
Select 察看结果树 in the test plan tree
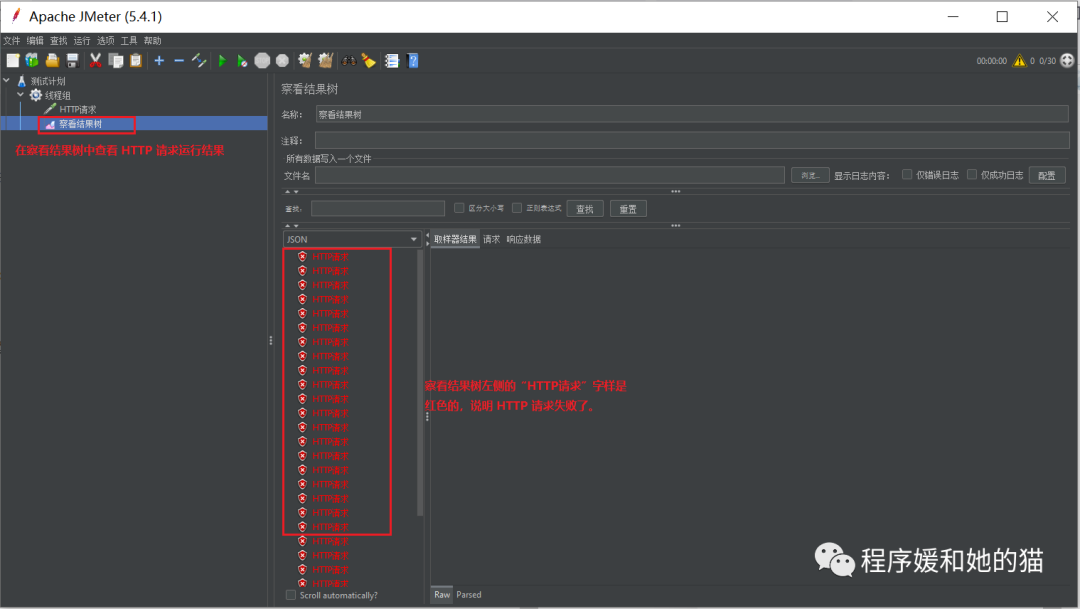80,124
